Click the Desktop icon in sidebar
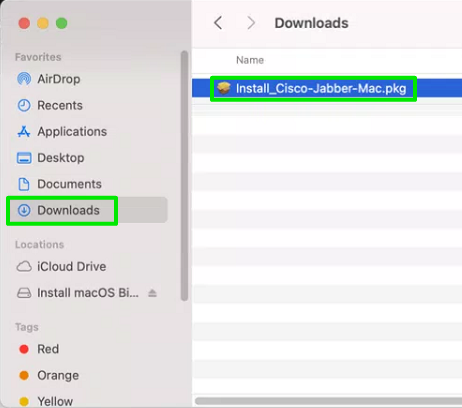 pos(24,158)
